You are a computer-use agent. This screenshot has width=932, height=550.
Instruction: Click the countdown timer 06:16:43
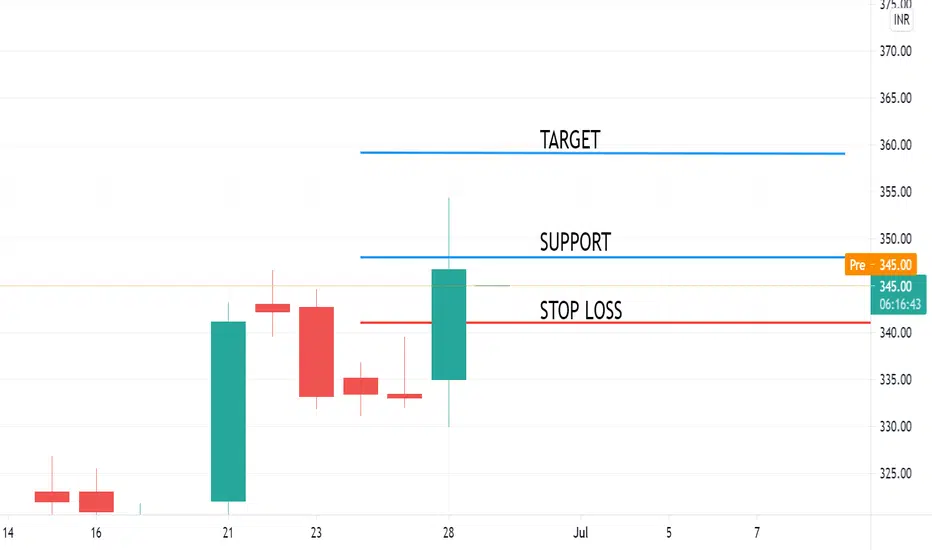point(900,304)
